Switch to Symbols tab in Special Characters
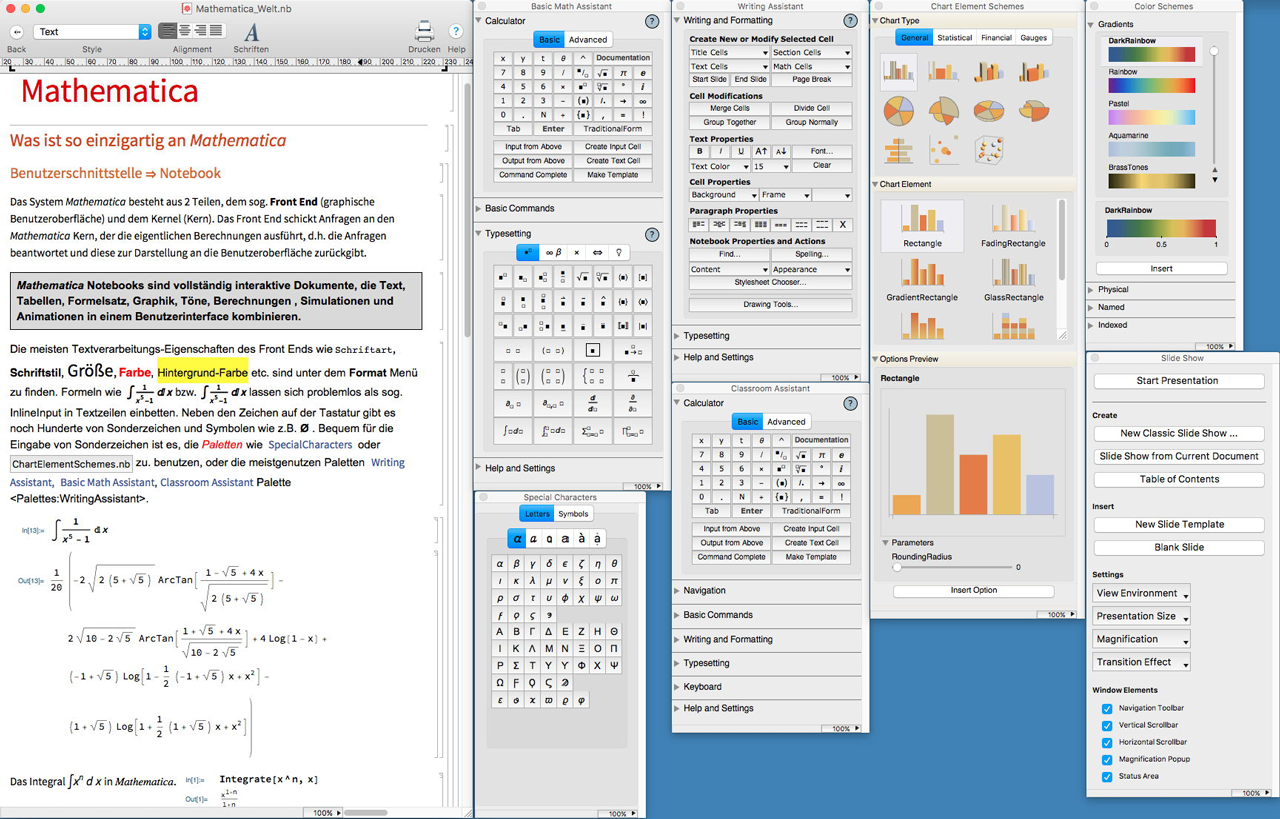 point(573,514)
